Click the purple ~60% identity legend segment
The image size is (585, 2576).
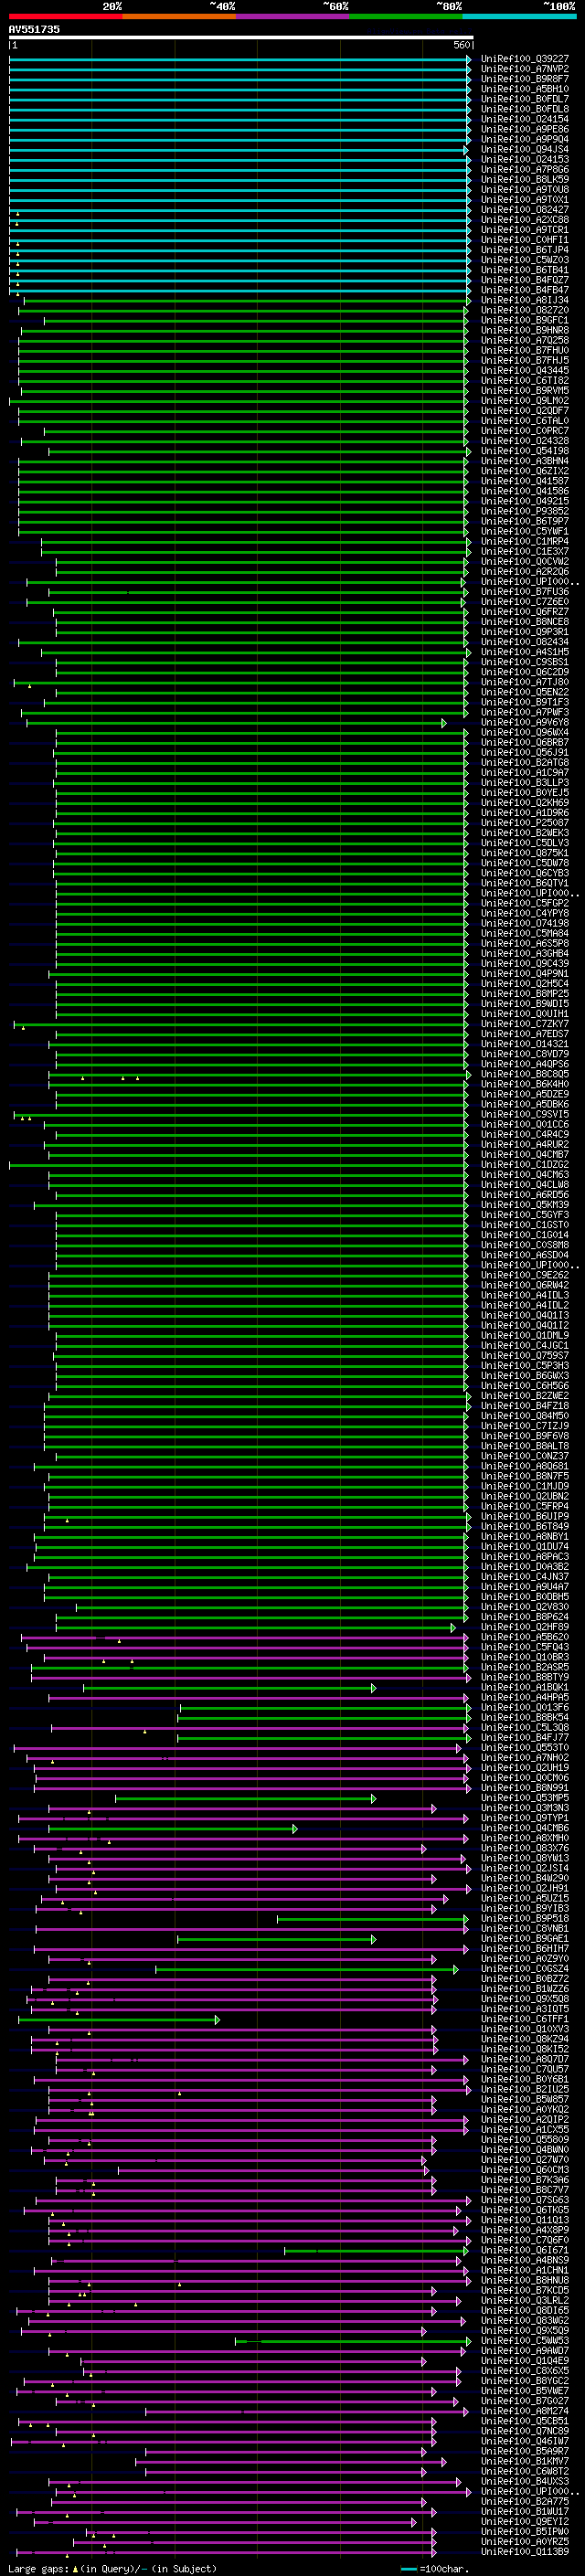pyautogui.click(x=293, y=16)
